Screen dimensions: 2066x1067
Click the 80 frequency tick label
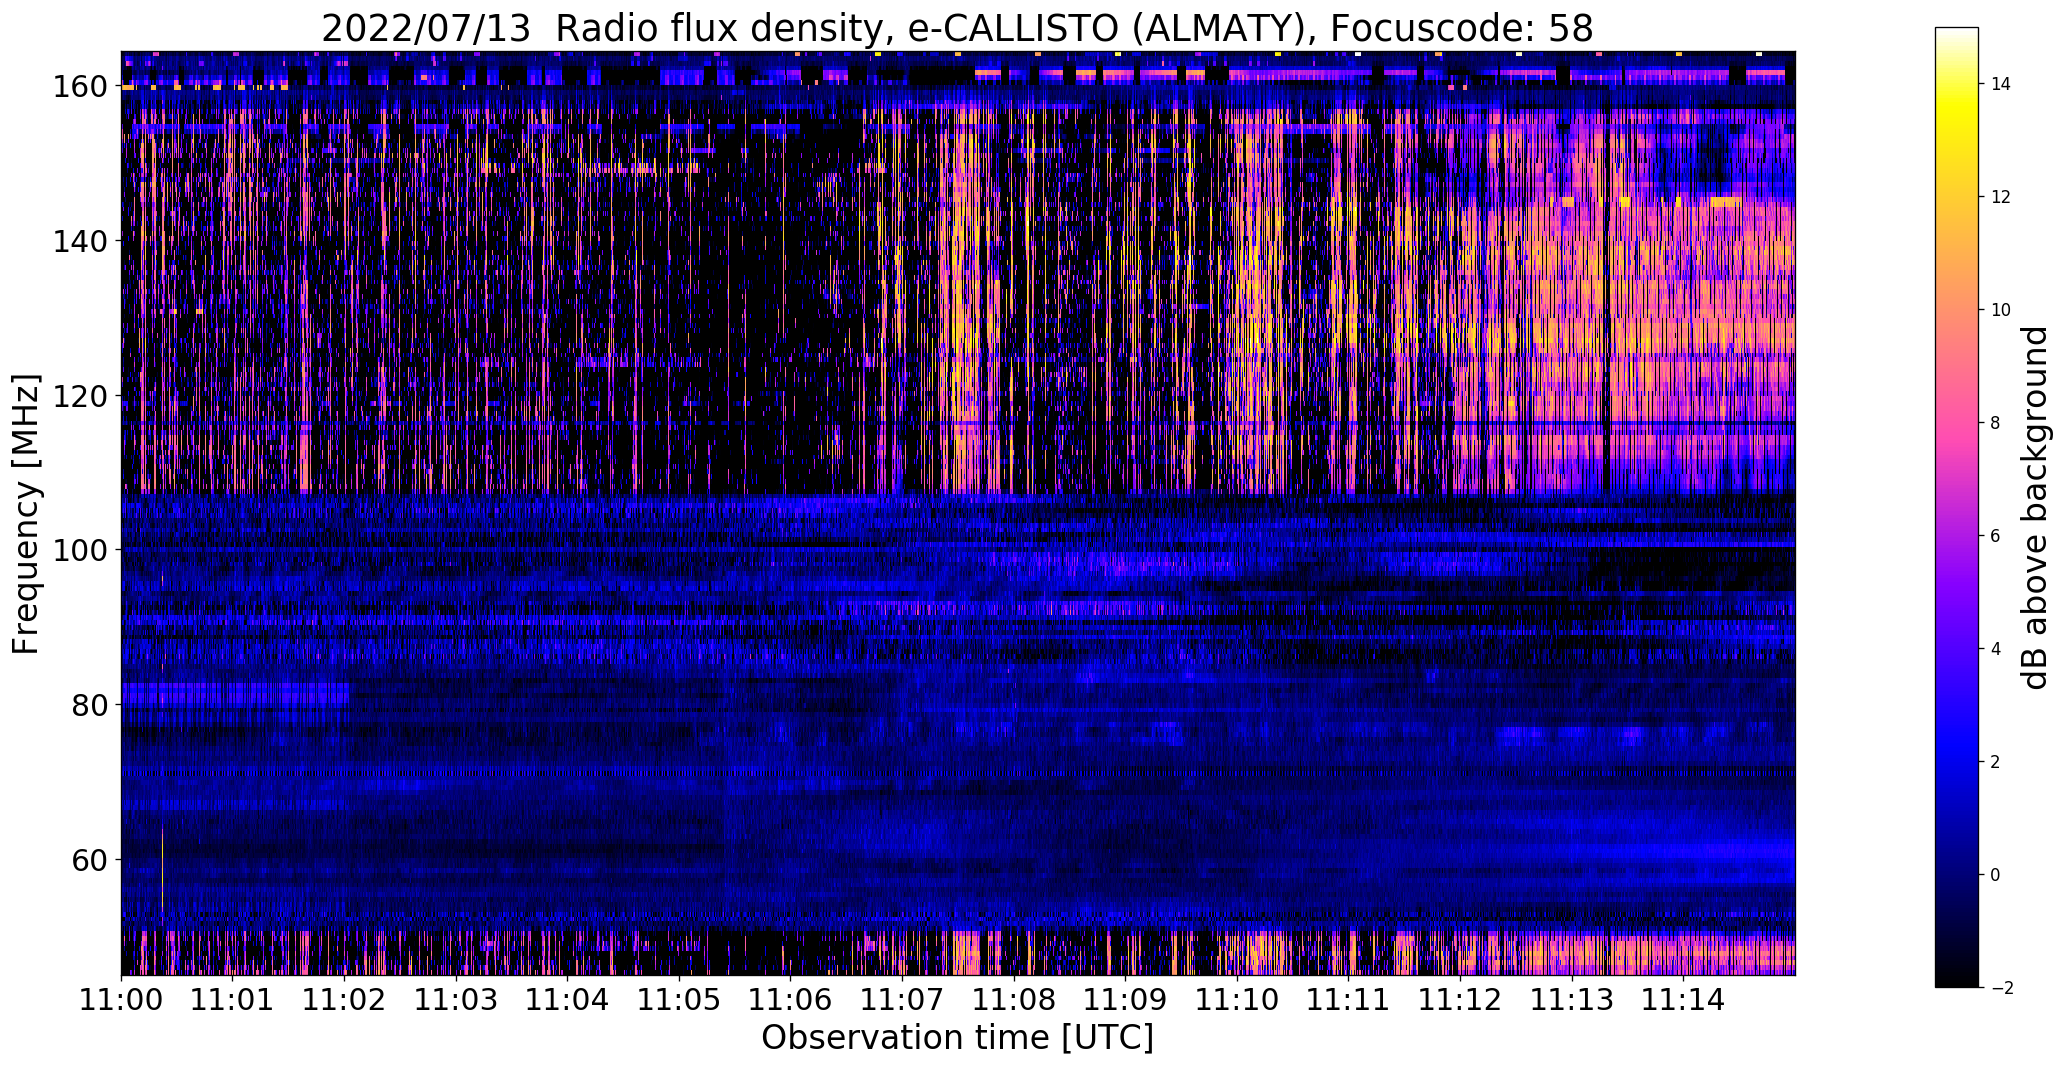[x=89, y=705]
